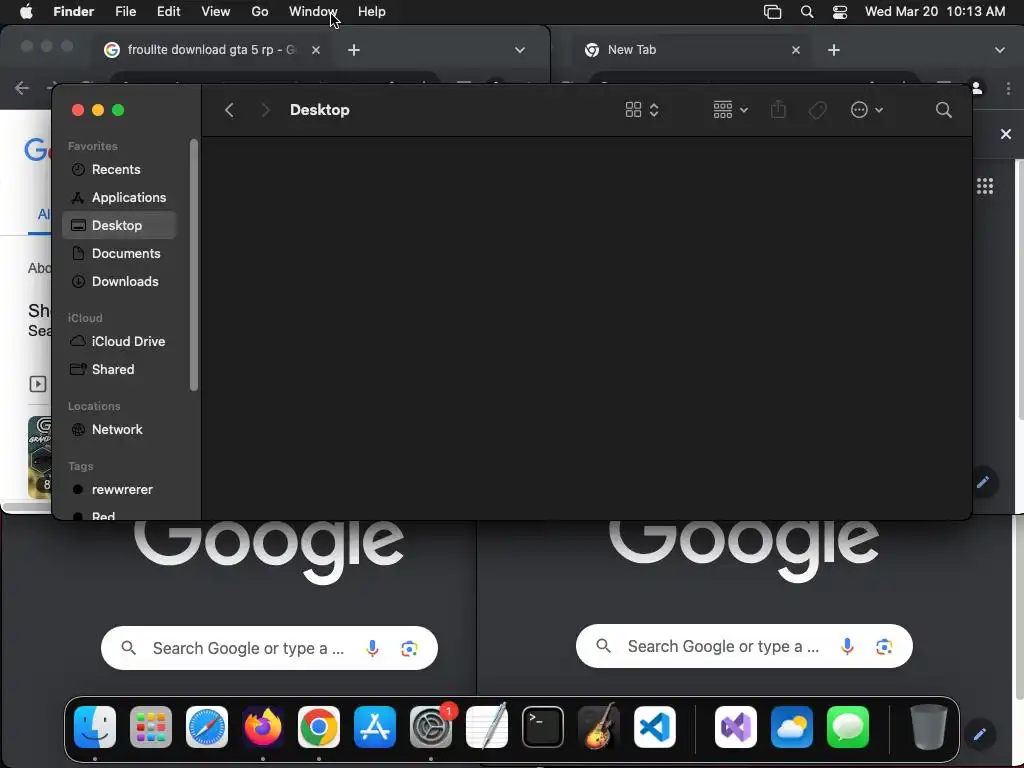This screenshot has width=1024, height=768.
Task: Open Visual Studio Code from the Dock
Action: (x=655, y=727)
